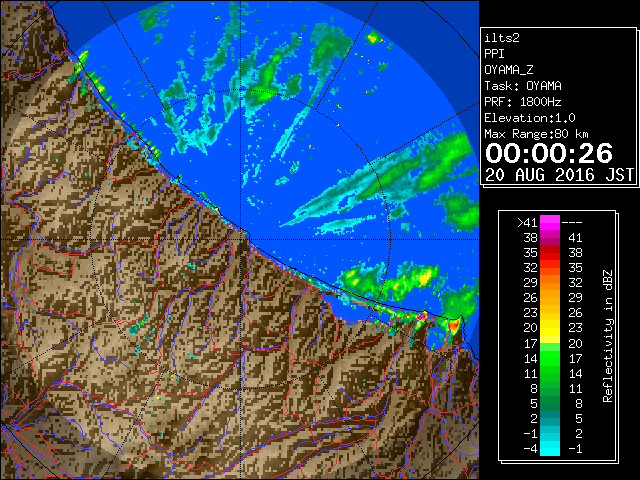Click the red 35 to 38 dBZ swatch
The height and width of the screenshot is (480, 640).
pyautogui.click(x=549, y=253)
